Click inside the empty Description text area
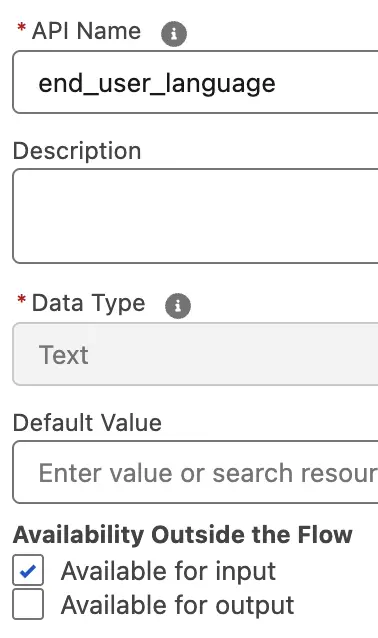Screen dimensions: 378x638 [x=195, y=216]
